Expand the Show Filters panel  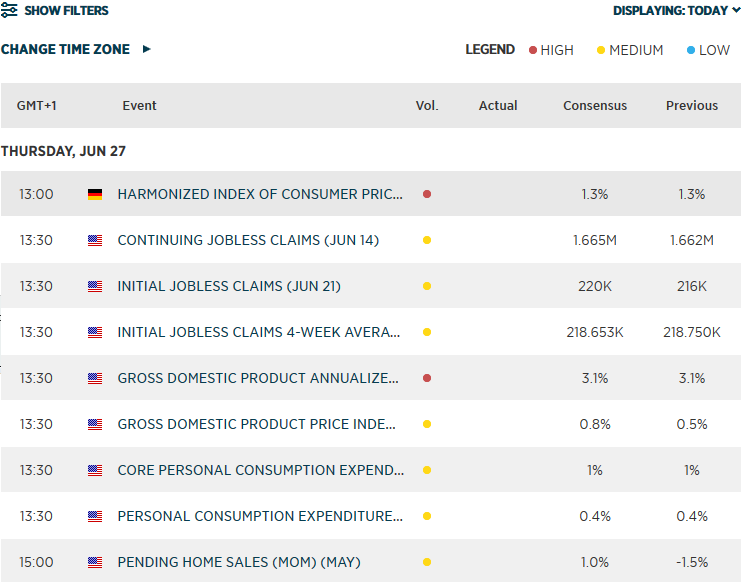[x=66, y=11]
